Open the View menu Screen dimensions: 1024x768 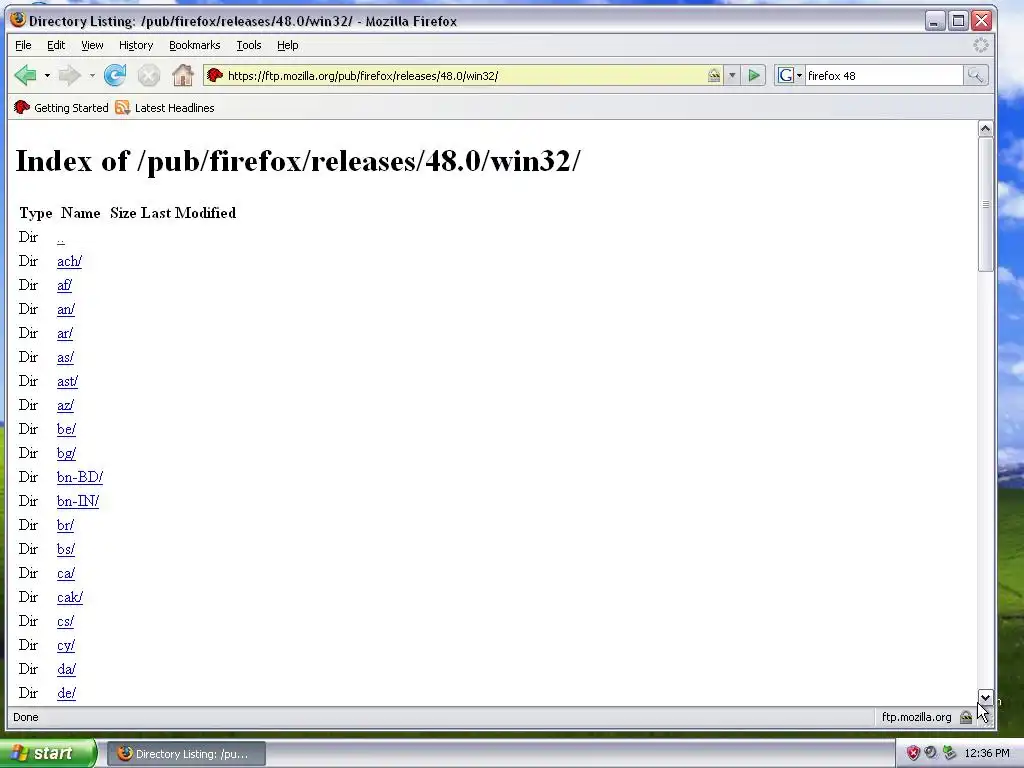(x=92, y=45)
